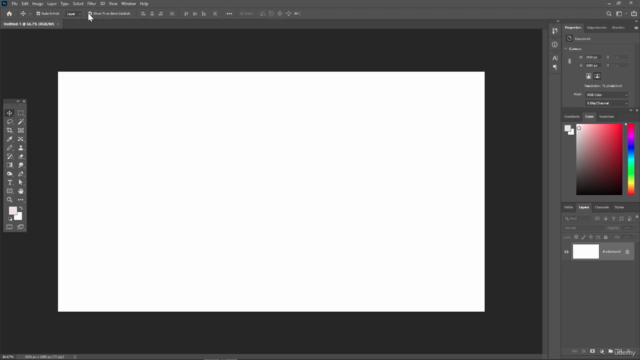Screen dimensions: 640x360
Task: Open the Bits/Channel dropdown
Action: (x=607, y=103)
